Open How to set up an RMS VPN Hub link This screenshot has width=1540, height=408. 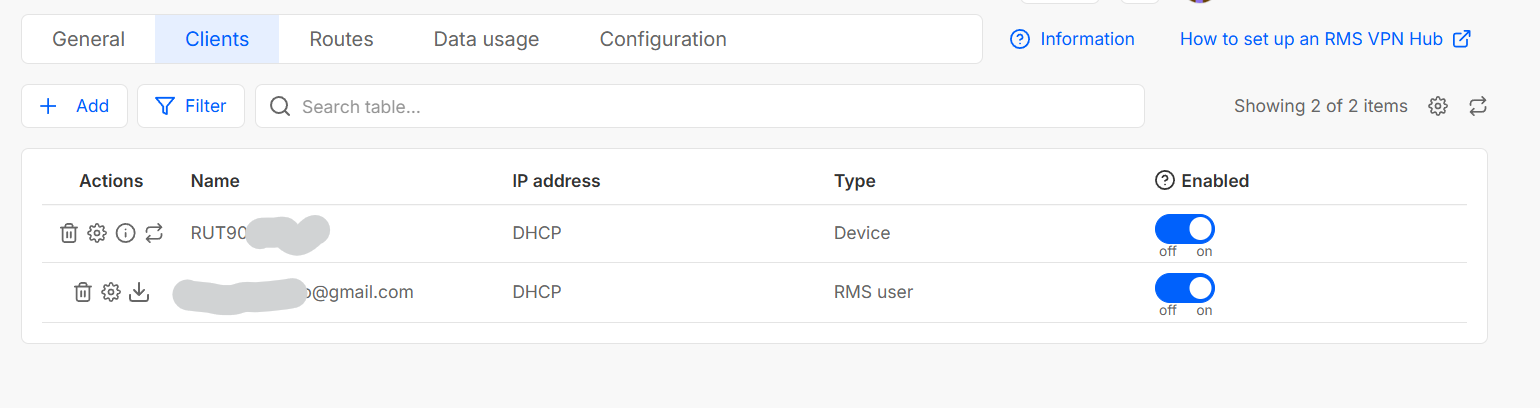(x=1325, y=39)
